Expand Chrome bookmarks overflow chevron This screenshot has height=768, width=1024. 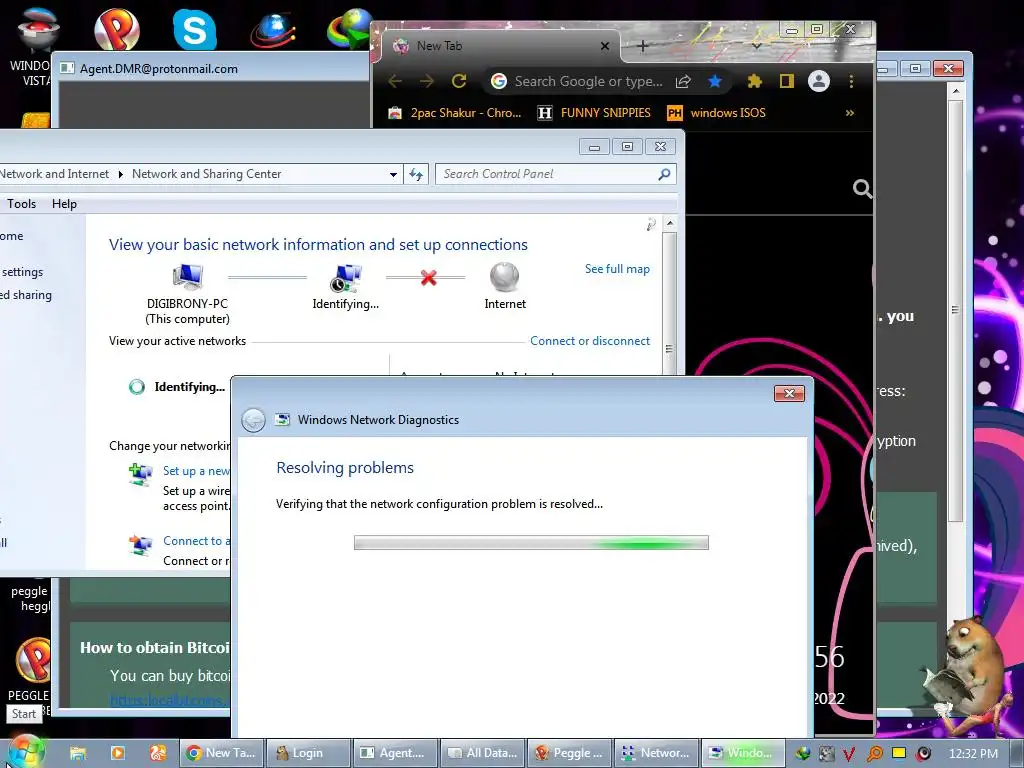pyautogui.click(x=850, y=113)
